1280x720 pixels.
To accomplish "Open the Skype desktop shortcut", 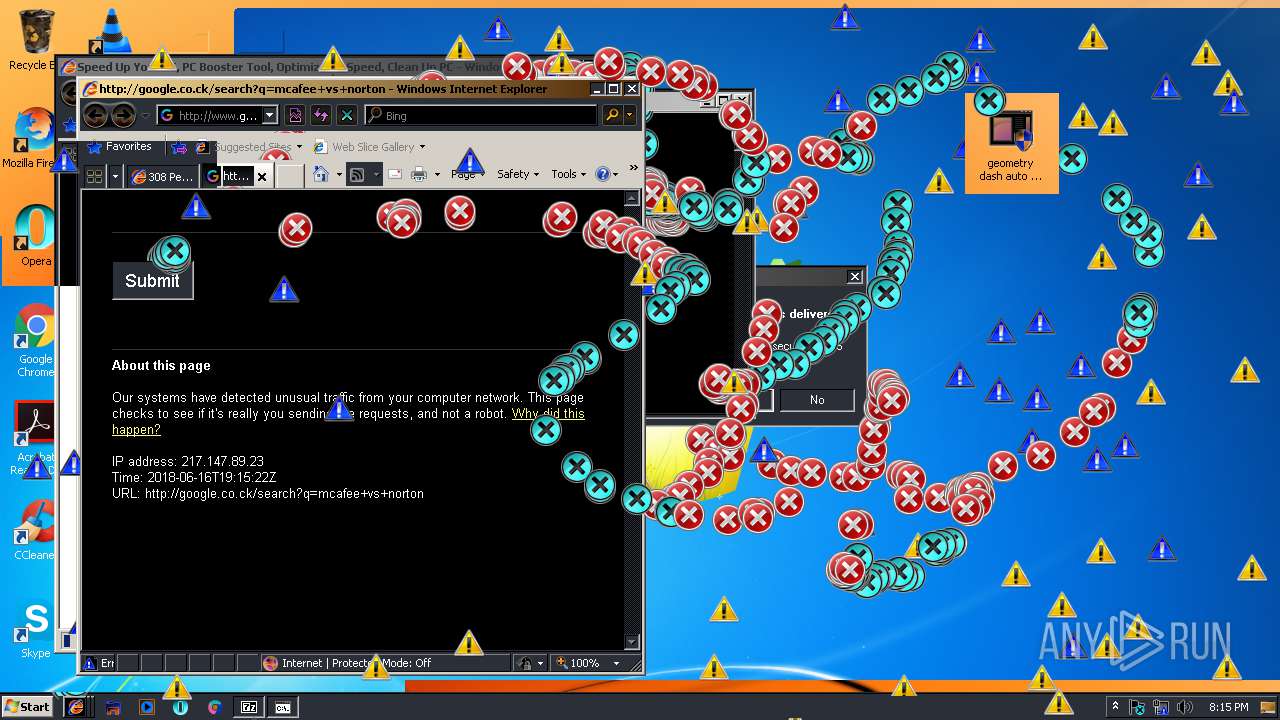I will point(35,630).
